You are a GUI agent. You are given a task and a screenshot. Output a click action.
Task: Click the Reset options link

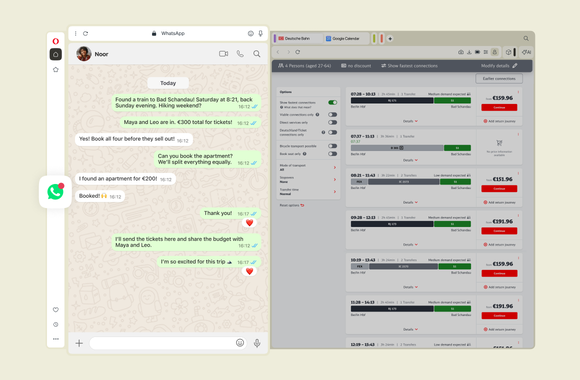pyautogui.click(x=291, y=205)
